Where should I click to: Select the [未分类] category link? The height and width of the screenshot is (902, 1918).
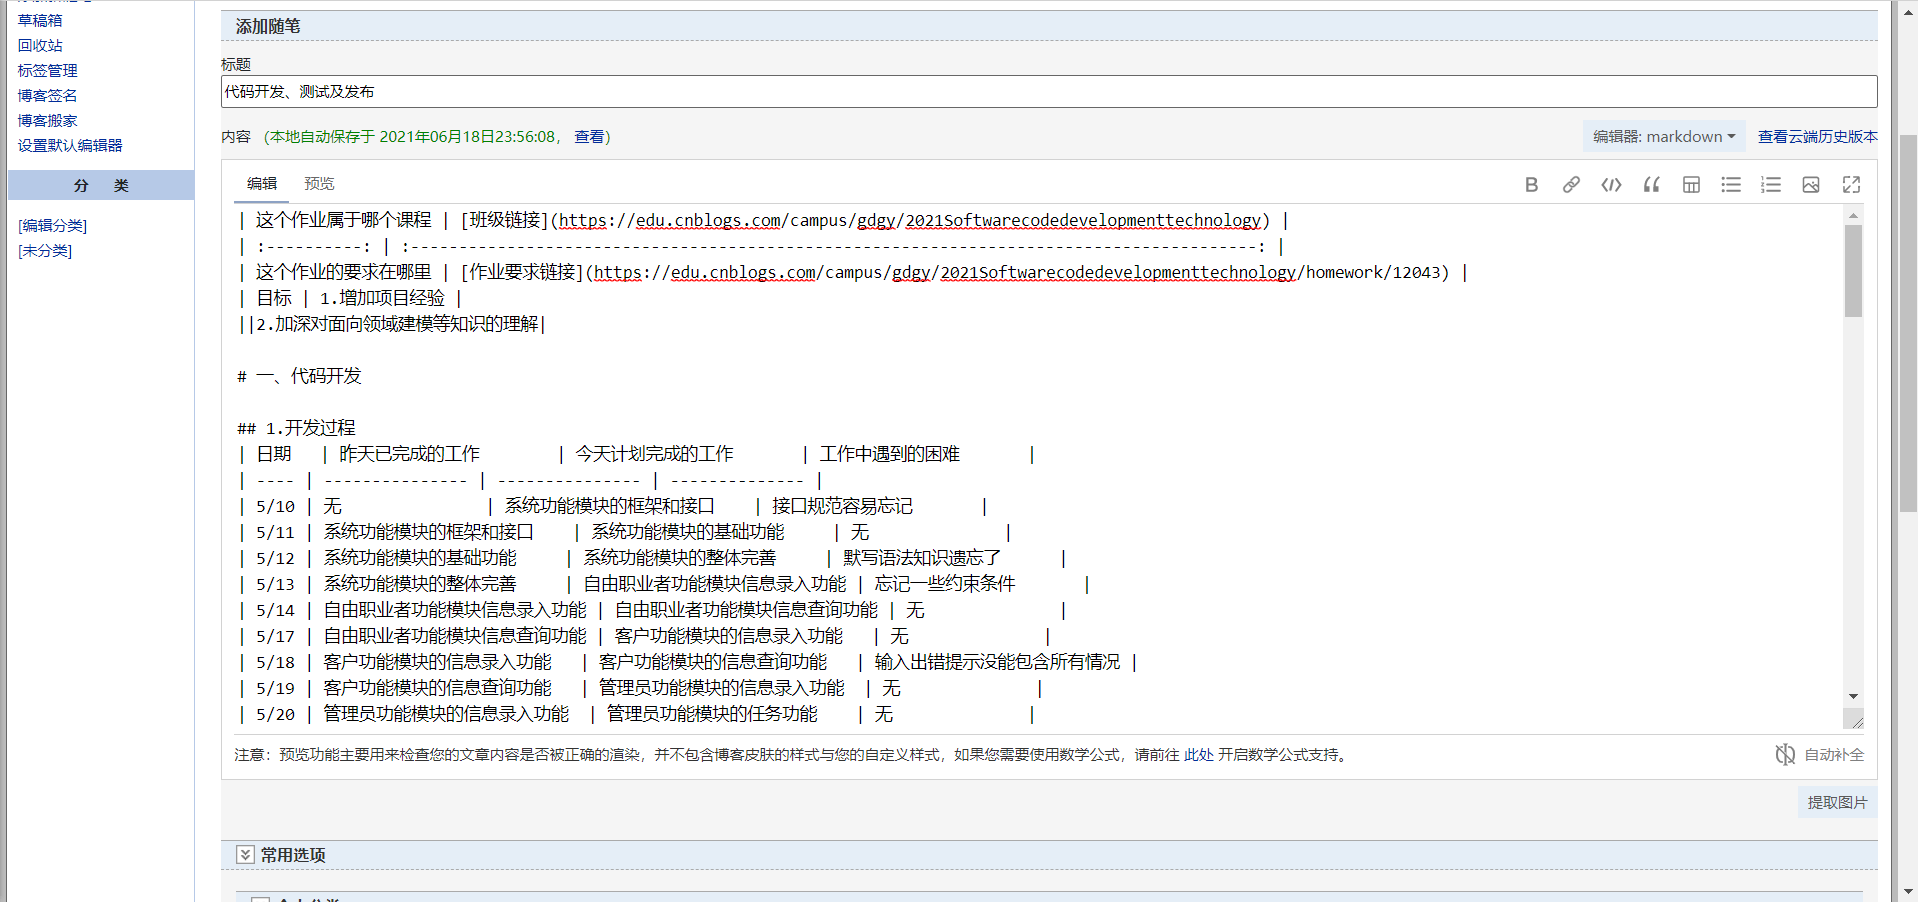45,251
